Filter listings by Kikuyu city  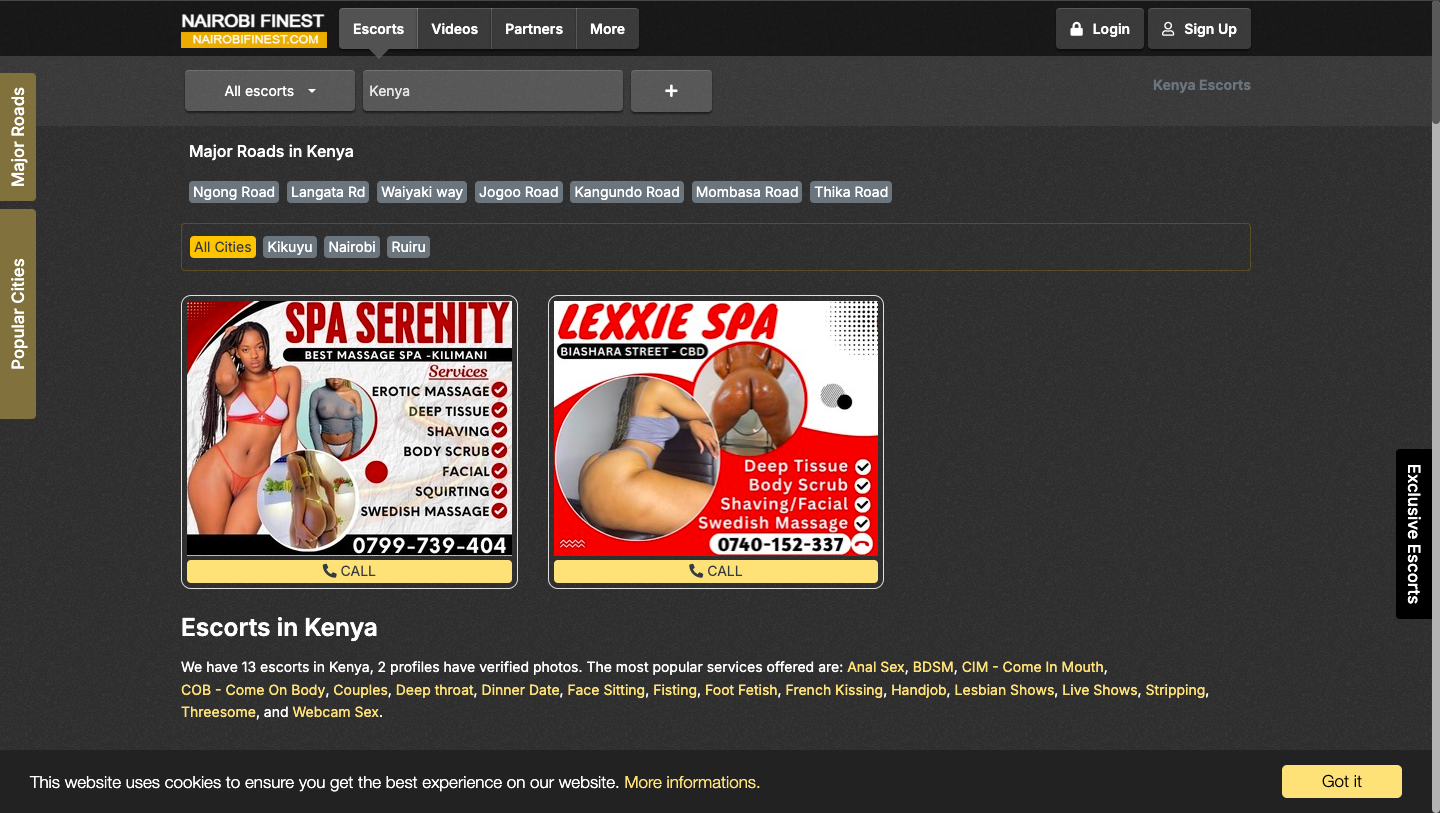[290, 247]
